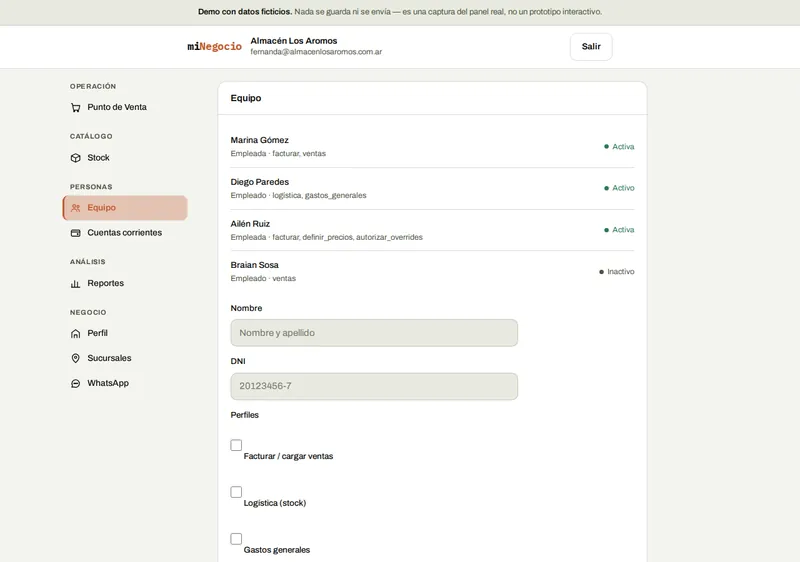The width and height of the screenshot is (800, 562).
Task: Tick the Gastos generales checkbox
Action: pos(236,539)
